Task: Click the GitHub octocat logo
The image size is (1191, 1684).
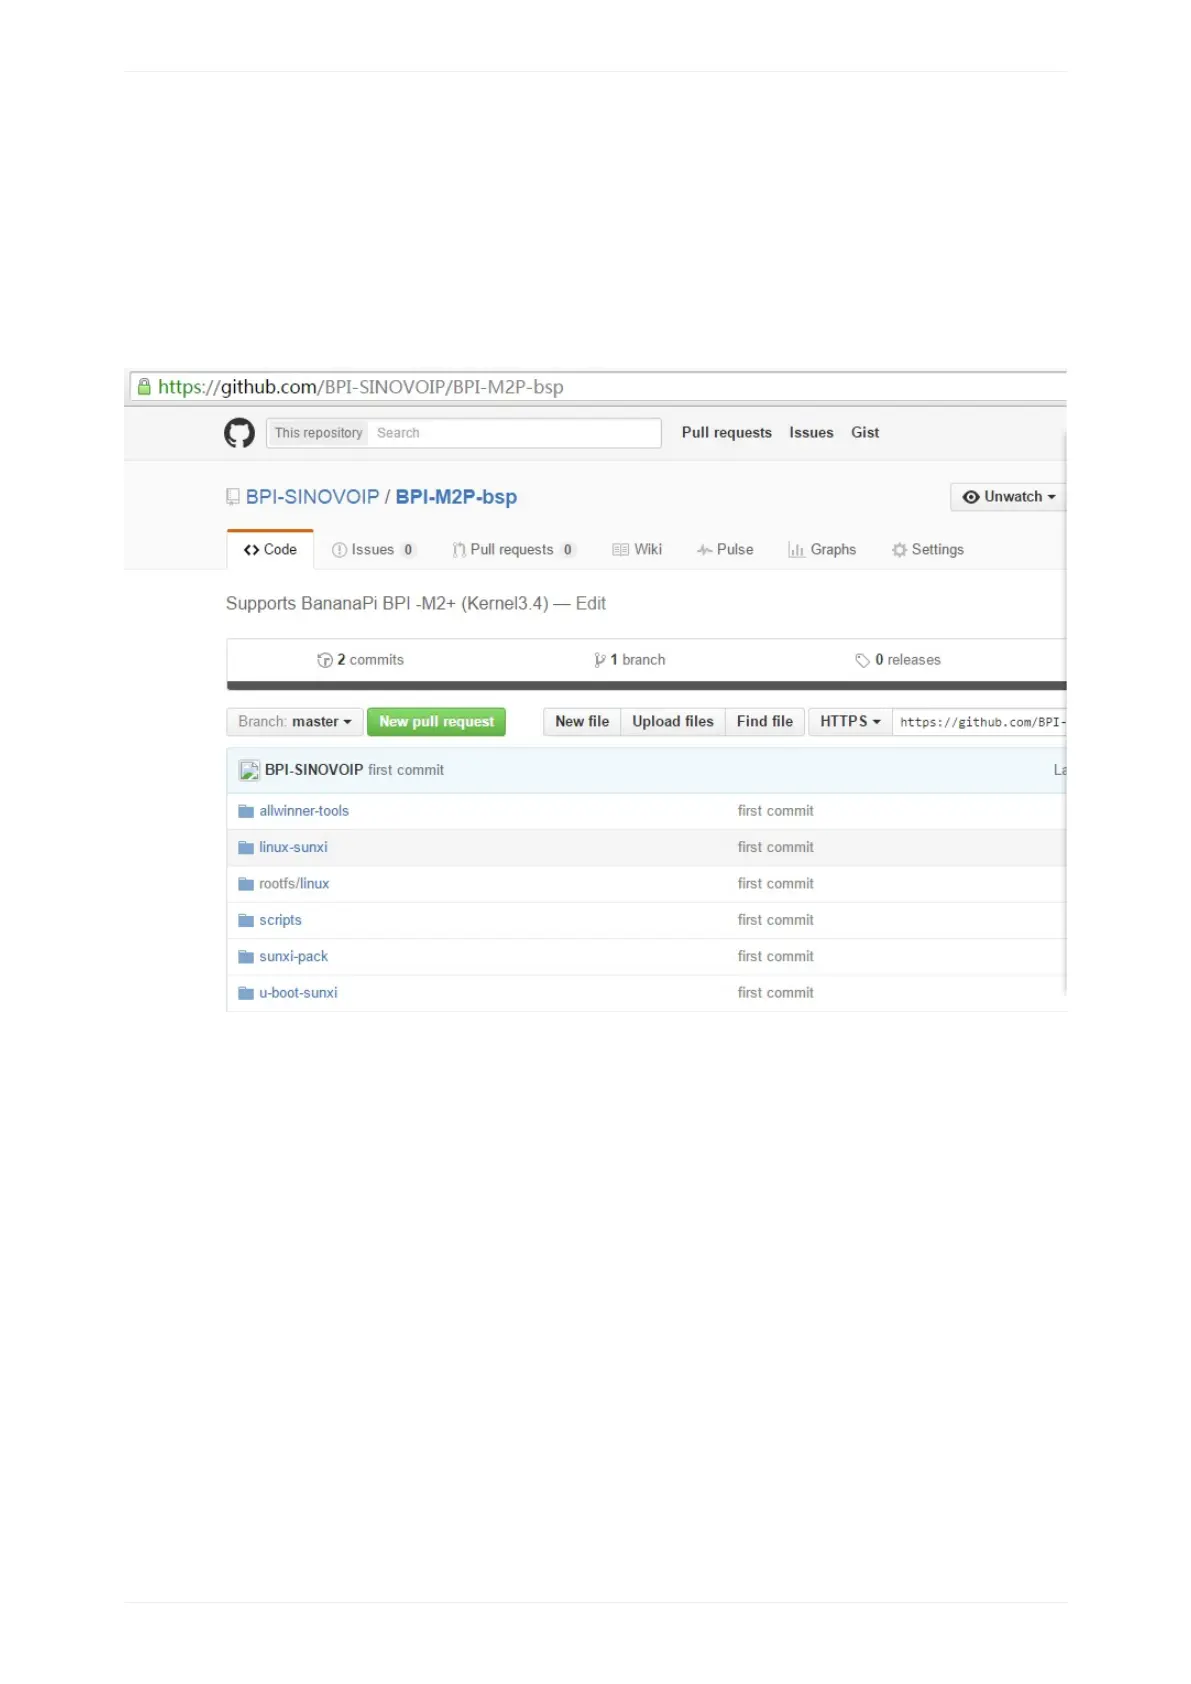Action: (239, 433)
